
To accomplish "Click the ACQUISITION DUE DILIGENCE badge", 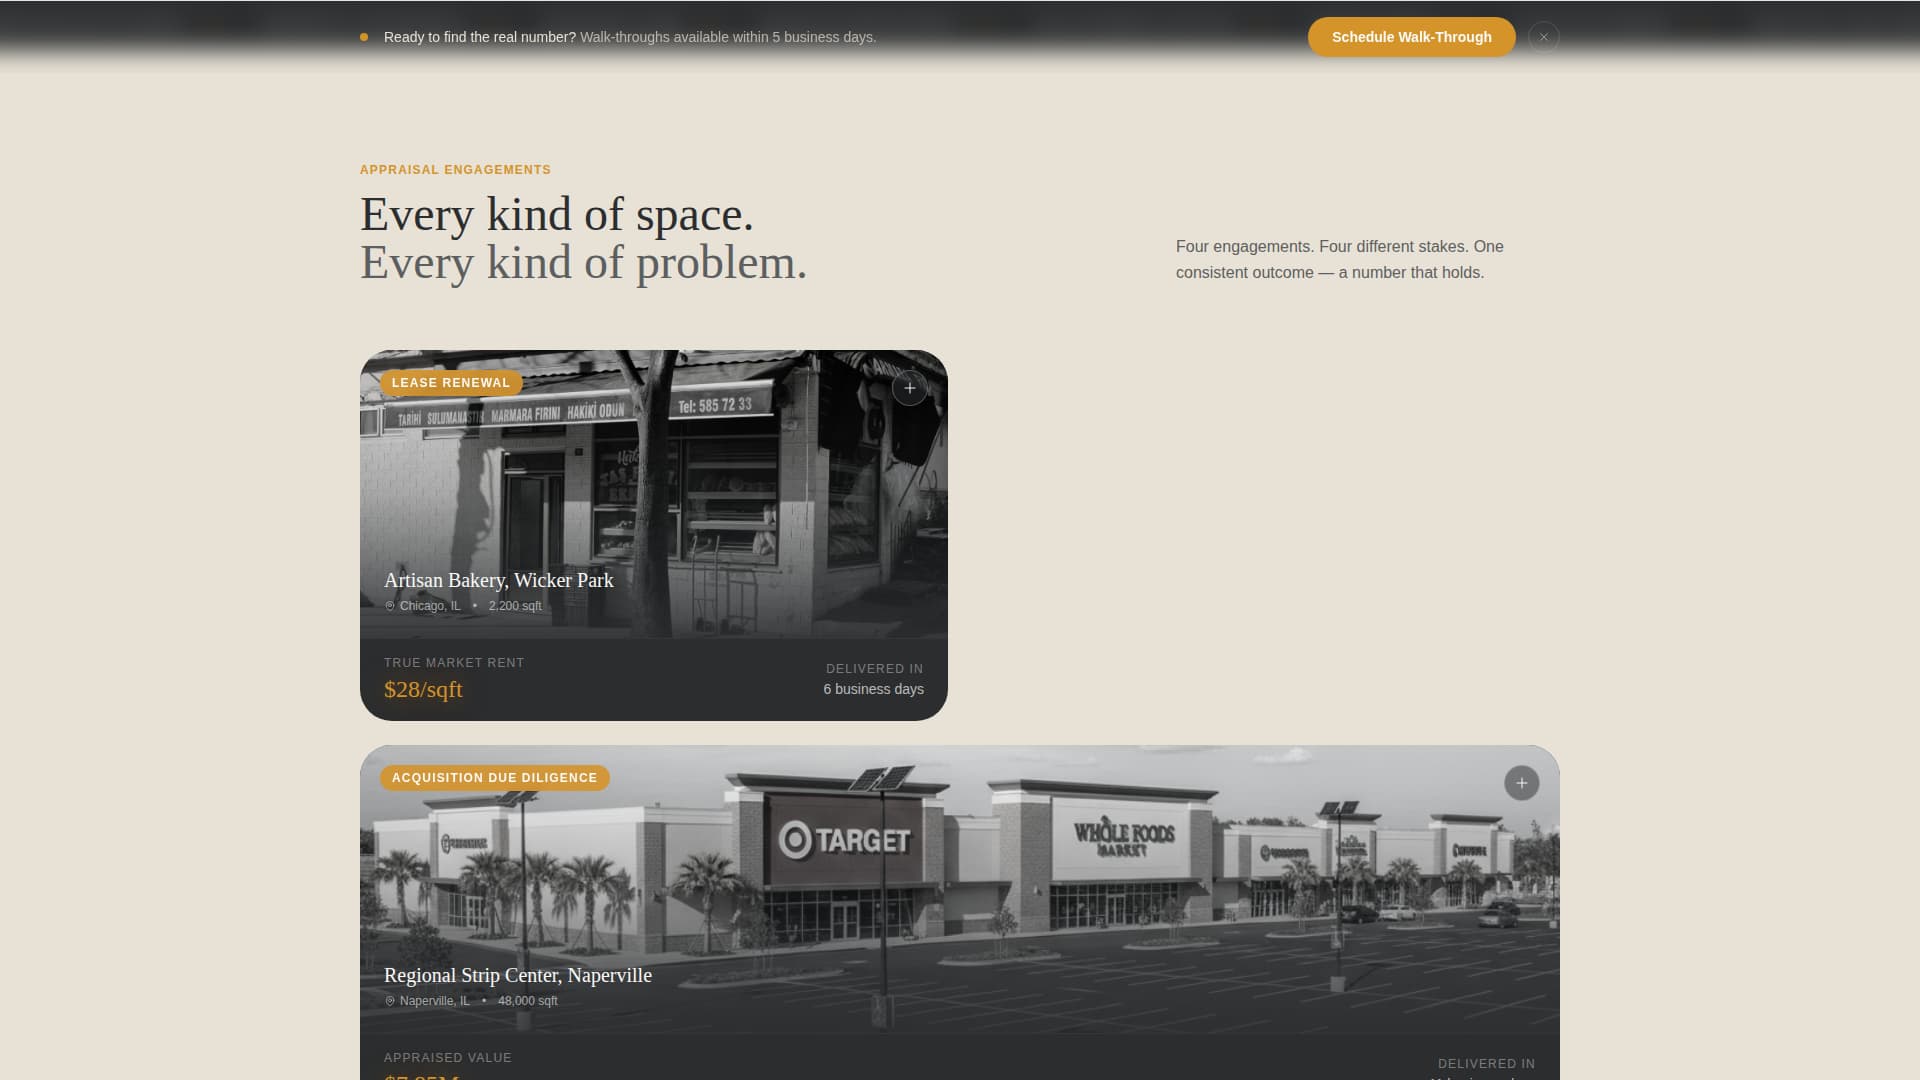I will 494,777.
